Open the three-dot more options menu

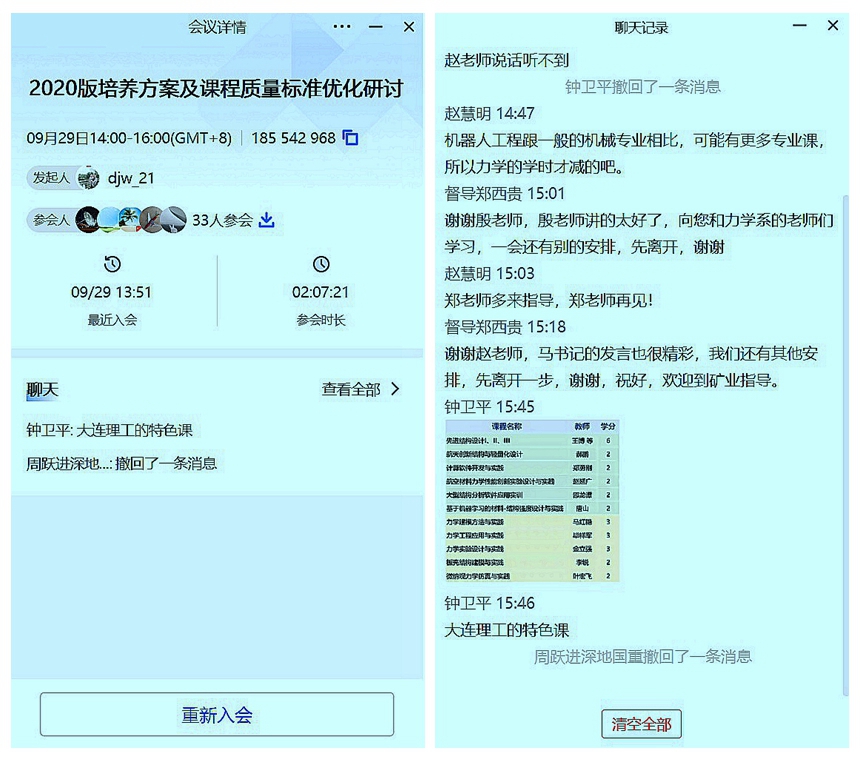coord(342,27)
